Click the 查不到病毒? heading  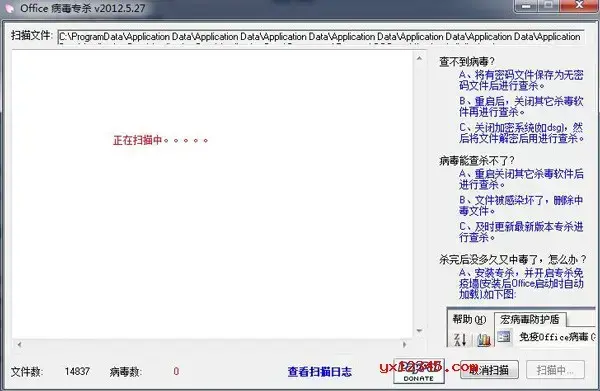tap(467, 62)
